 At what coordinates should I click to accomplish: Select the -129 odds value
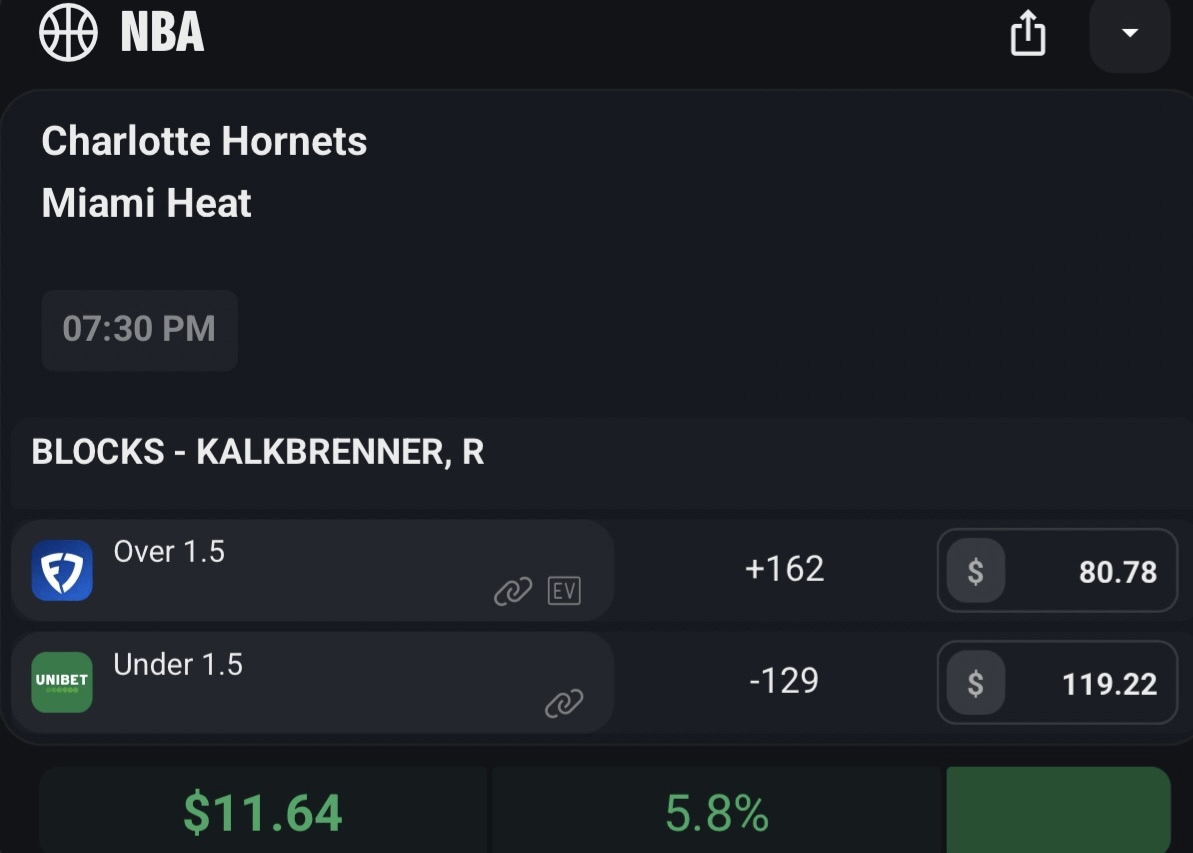784,681
